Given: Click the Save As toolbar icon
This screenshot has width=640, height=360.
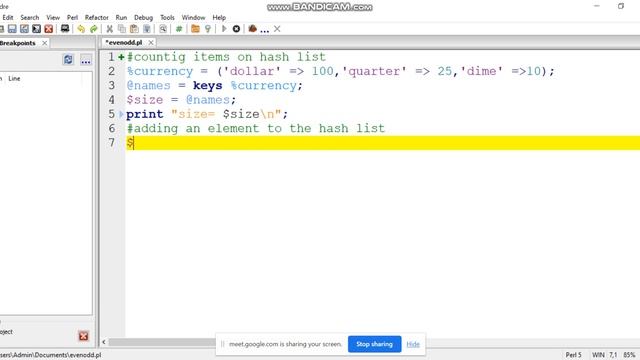Looking at the screenshot, I should tap(24, 29).
